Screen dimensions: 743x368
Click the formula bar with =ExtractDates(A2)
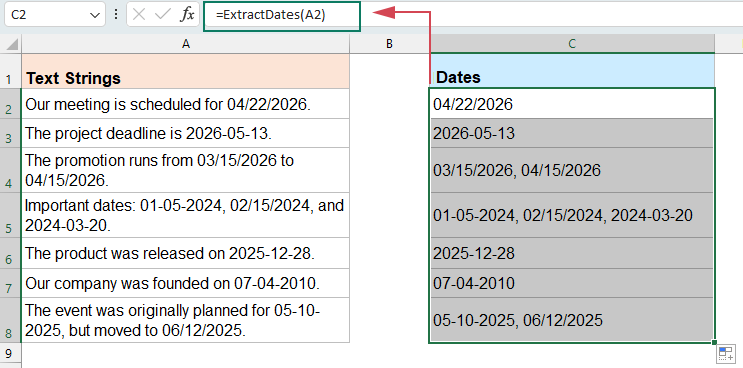coord(282,16)
